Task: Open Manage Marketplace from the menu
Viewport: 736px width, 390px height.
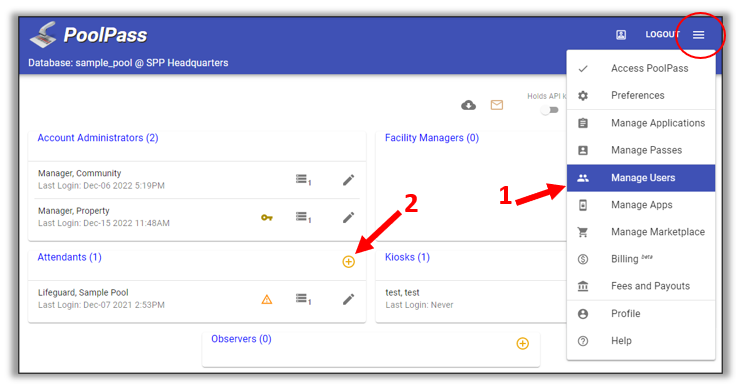Action: point(641,232)
